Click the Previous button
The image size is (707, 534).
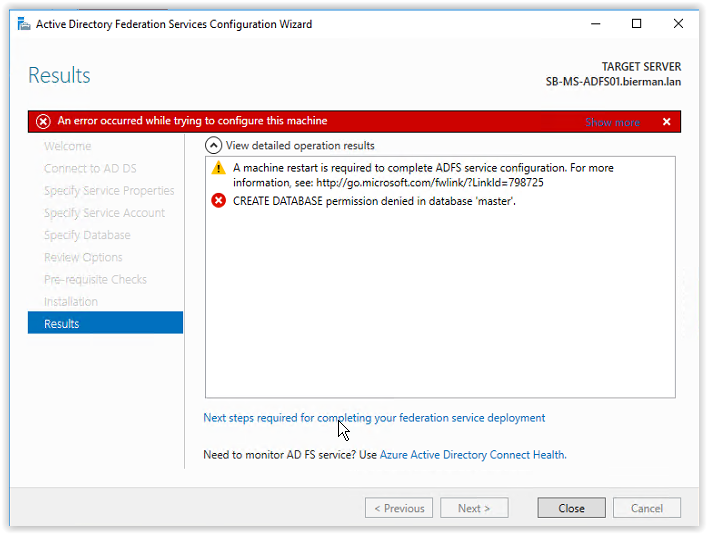point(399,508)
